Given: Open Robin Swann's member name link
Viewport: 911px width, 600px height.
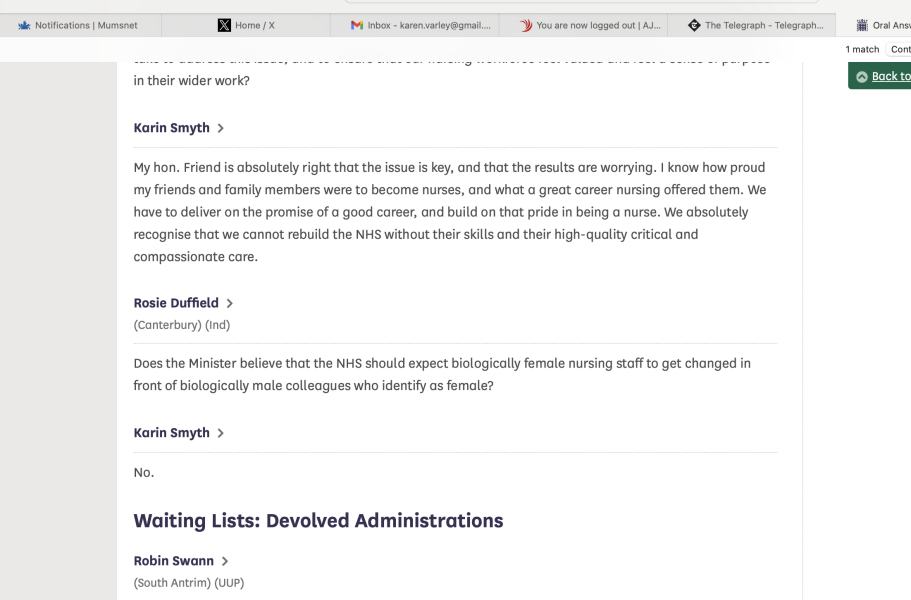Looking at the screenshot, I should 173,561.
